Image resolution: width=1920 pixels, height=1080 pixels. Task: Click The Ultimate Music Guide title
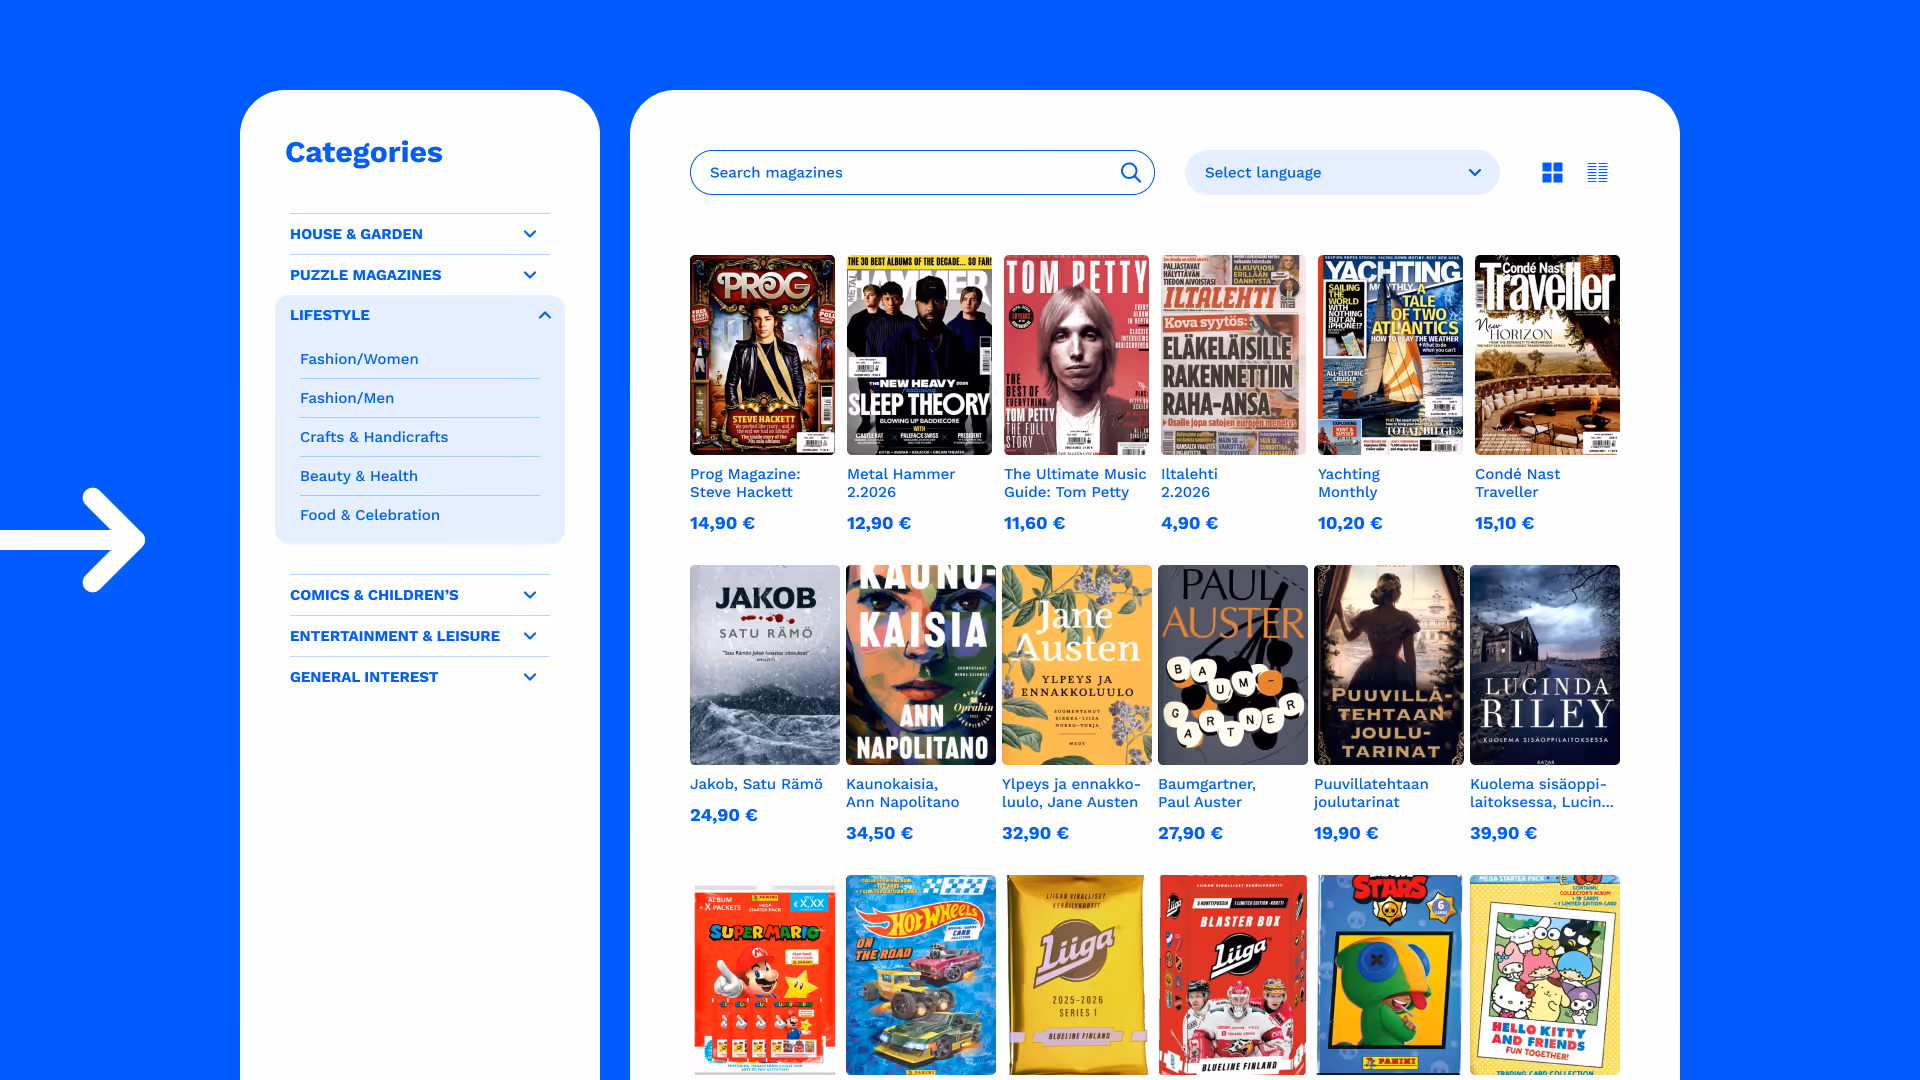point(1075,483)
